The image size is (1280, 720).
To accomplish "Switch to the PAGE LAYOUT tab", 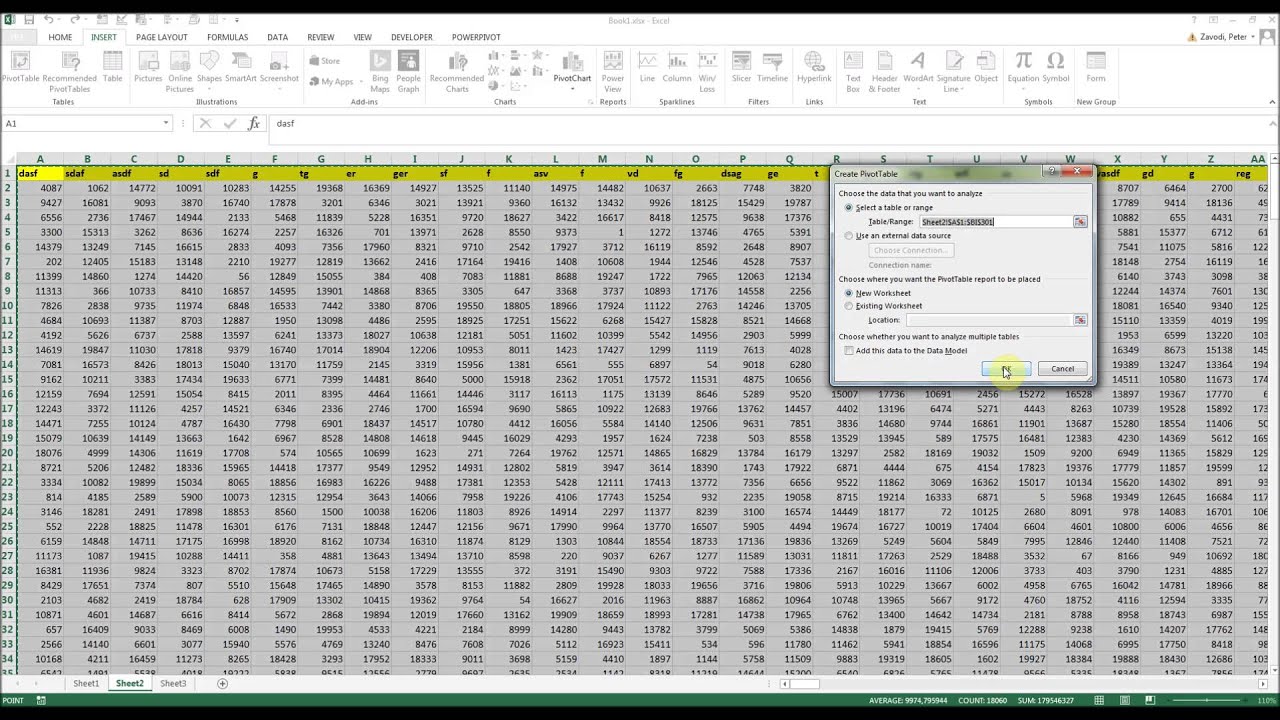I will (162, 37).
